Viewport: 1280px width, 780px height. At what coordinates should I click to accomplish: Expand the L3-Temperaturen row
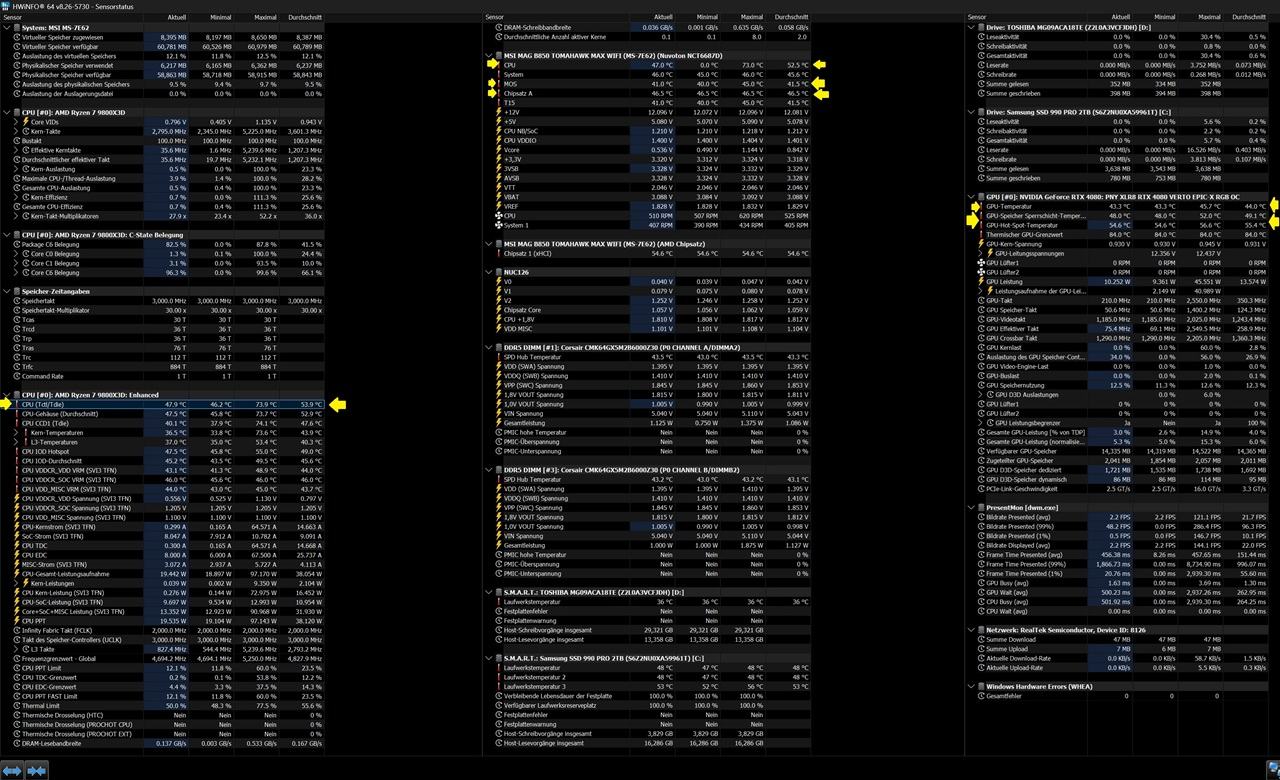point(15,442)
